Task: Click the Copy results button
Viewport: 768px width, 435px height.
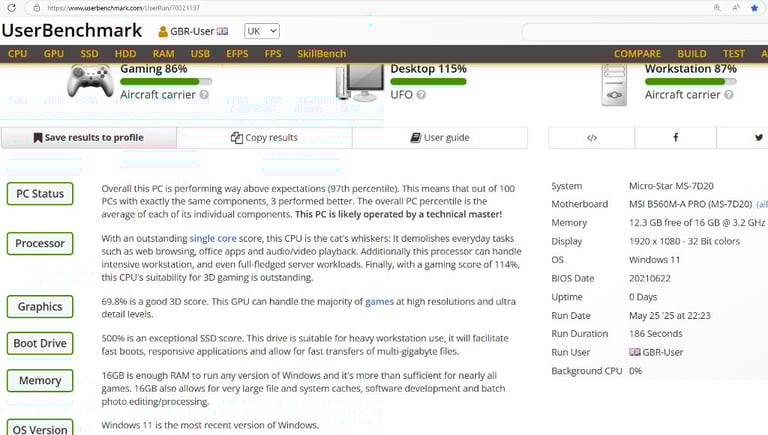Action: pos(264,138)
